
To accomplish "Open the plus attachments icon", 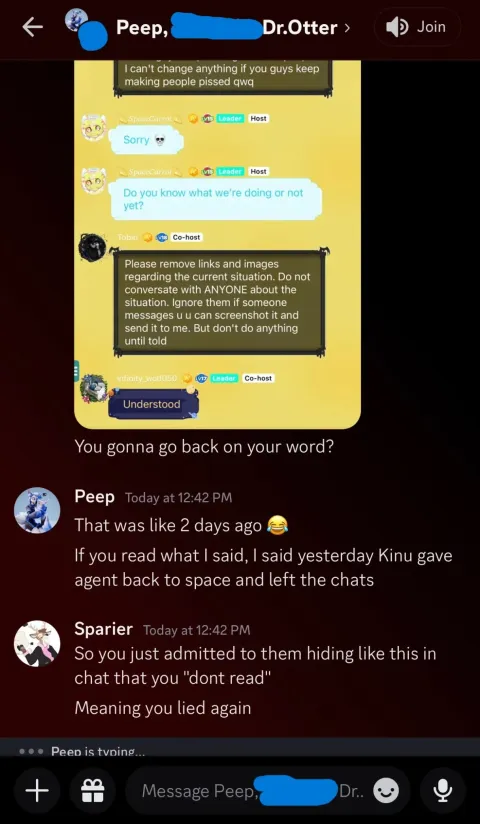I will tap(37, 790).
